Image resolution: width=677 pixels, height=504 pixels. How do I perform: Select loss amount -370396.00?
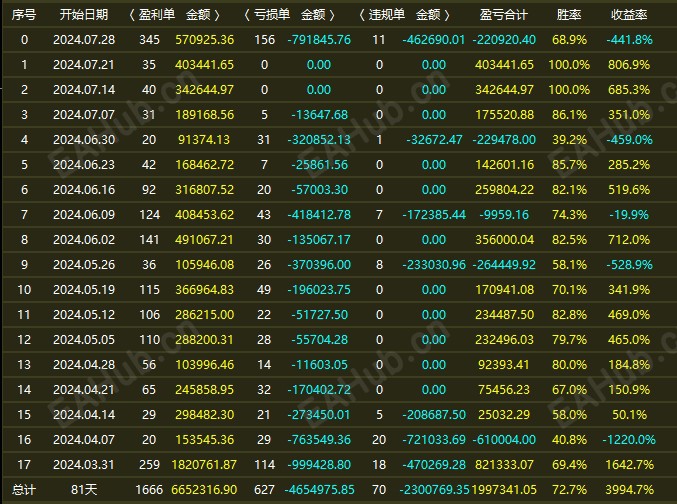coord(319,265)
